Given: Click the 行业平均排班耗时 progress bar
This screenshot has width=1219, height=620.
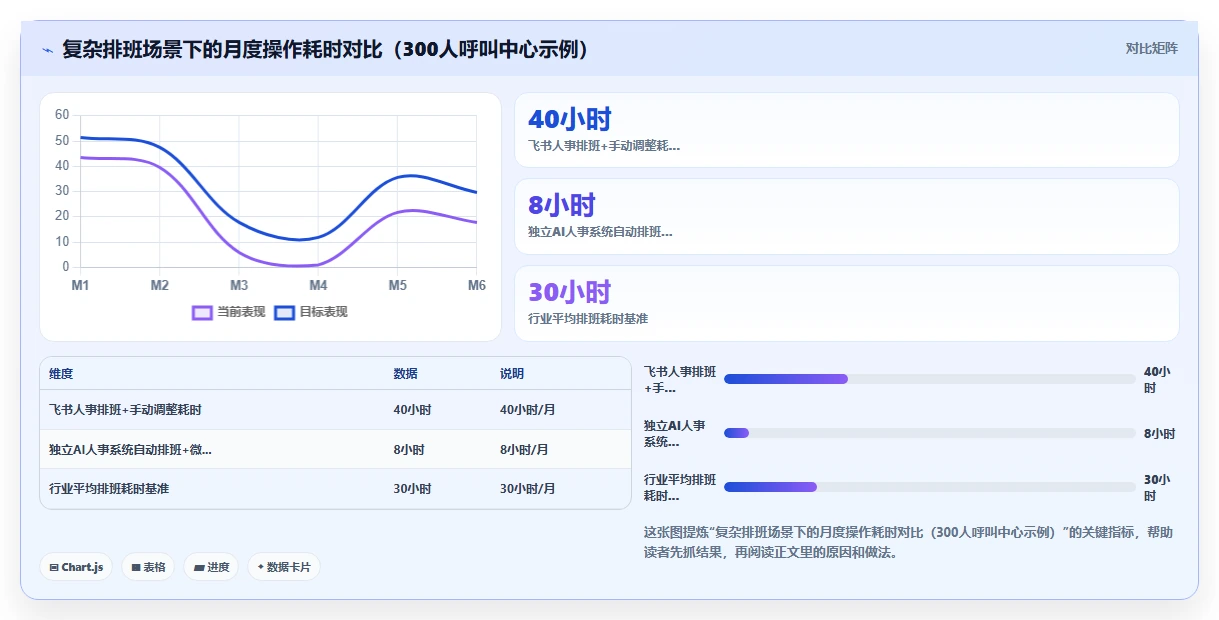Looking at the screenshot, I should (930, 487).
